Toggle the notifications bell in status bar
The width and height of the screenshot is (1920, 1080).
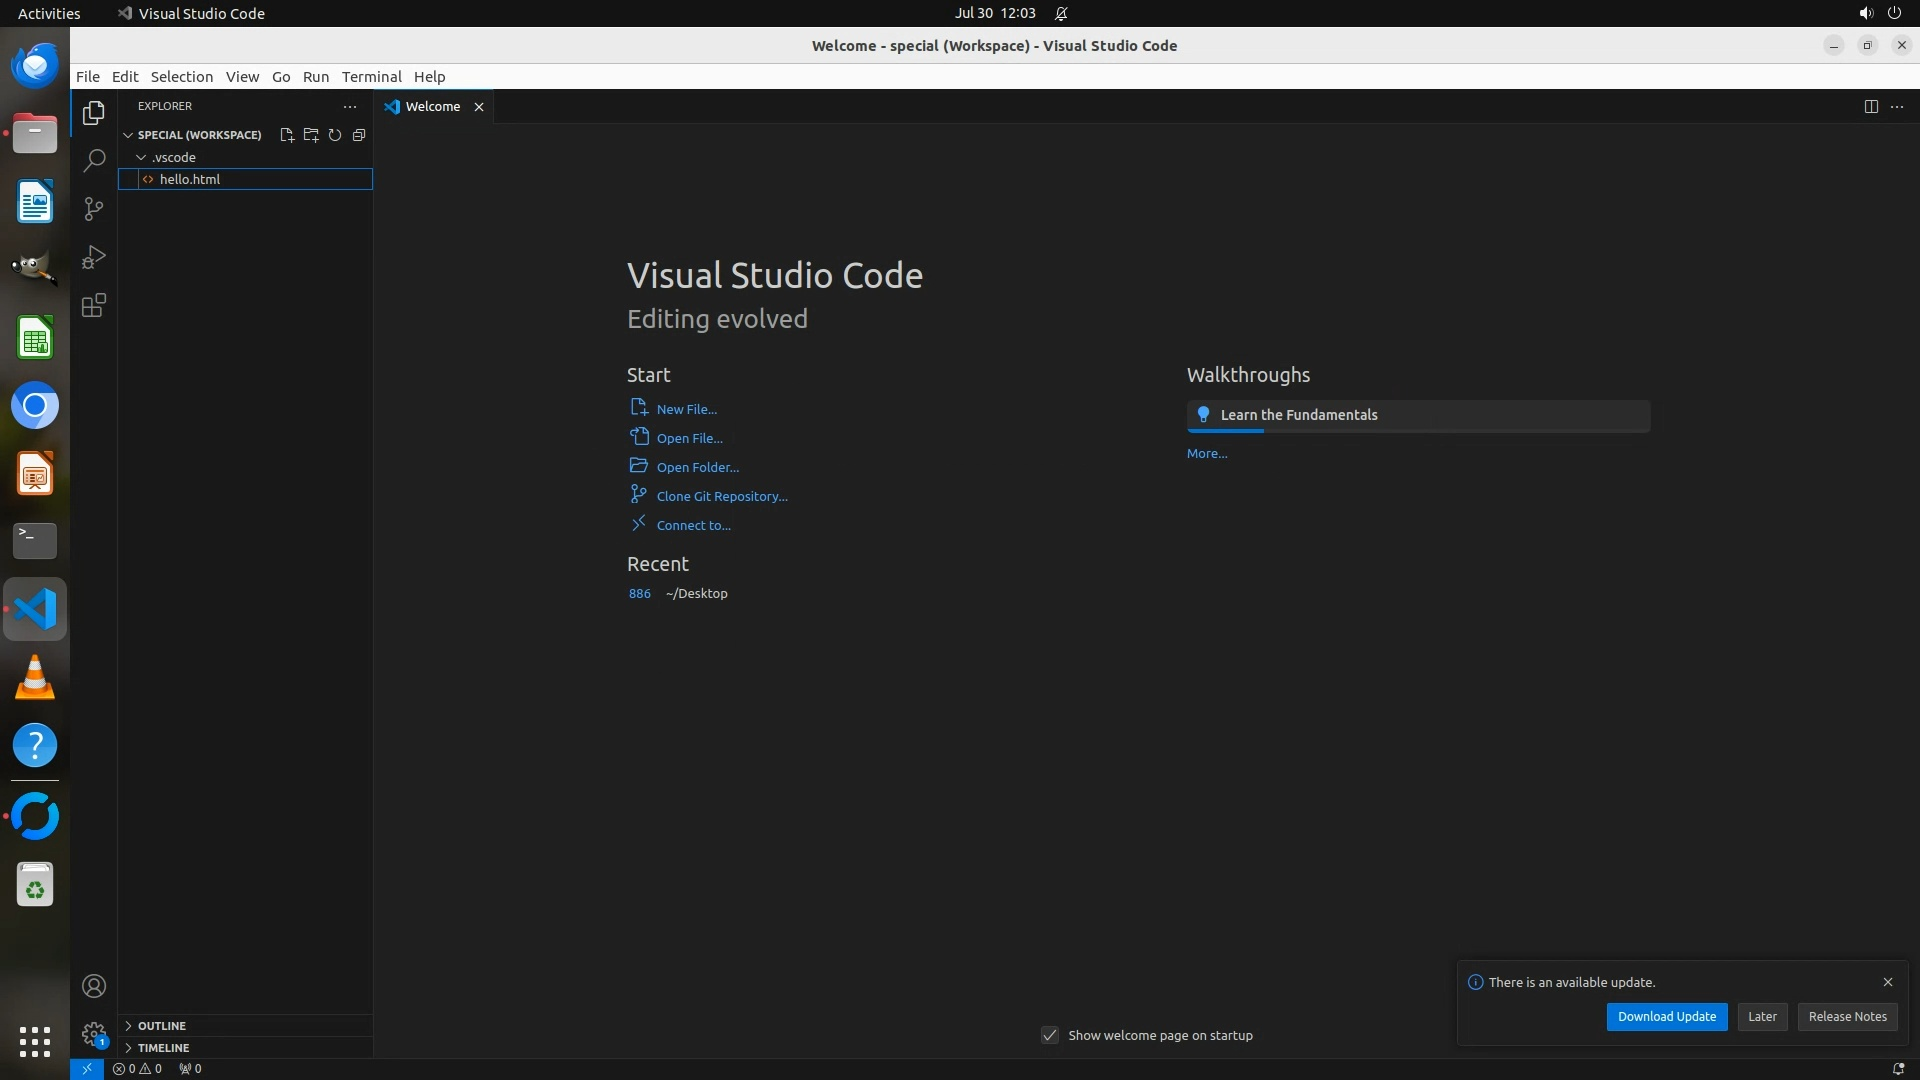point(1897,1068)
